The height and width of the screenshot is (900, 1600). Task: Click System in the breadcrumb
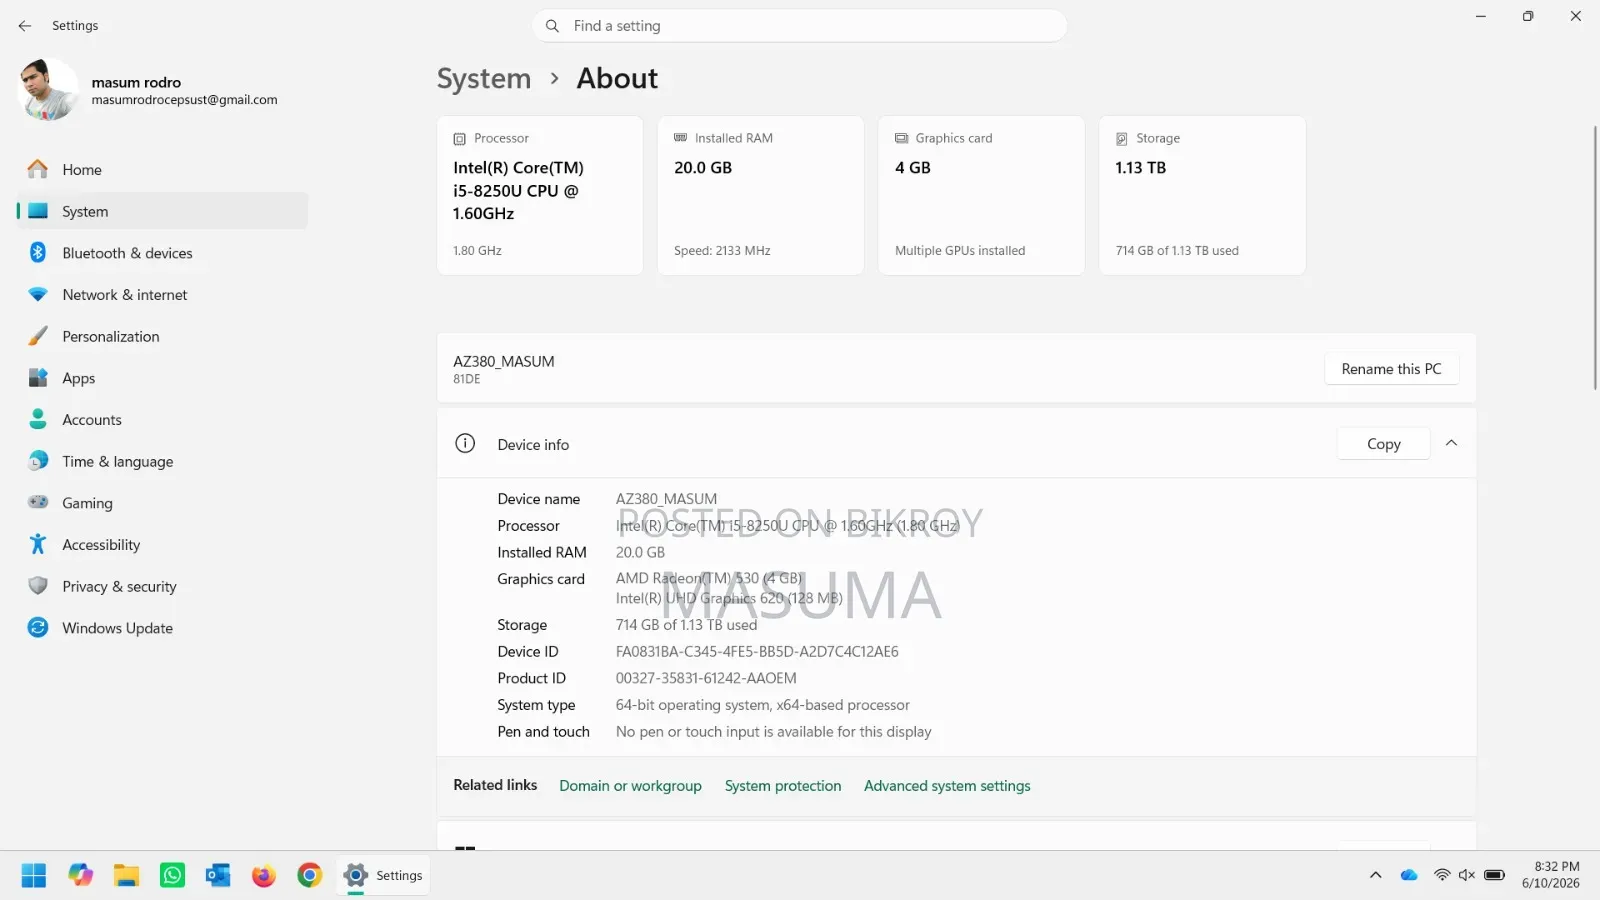(484, 78)
